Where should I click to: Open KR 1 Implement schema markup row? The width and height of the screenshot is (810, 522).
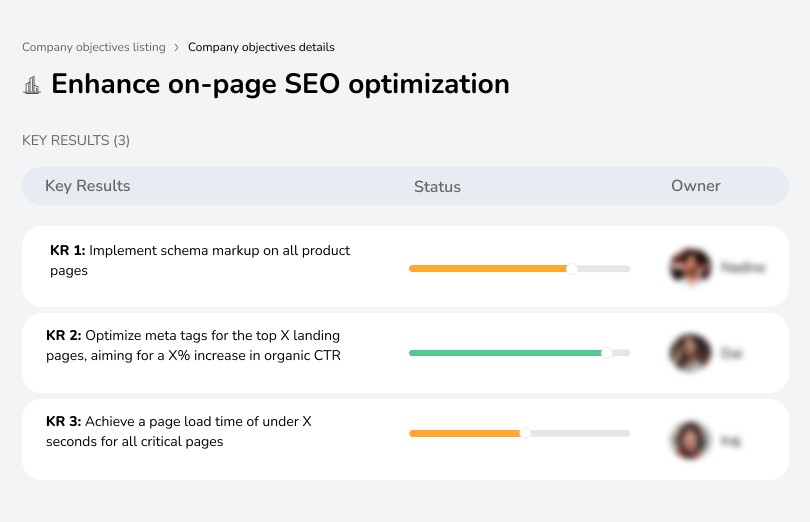(405, 266)
